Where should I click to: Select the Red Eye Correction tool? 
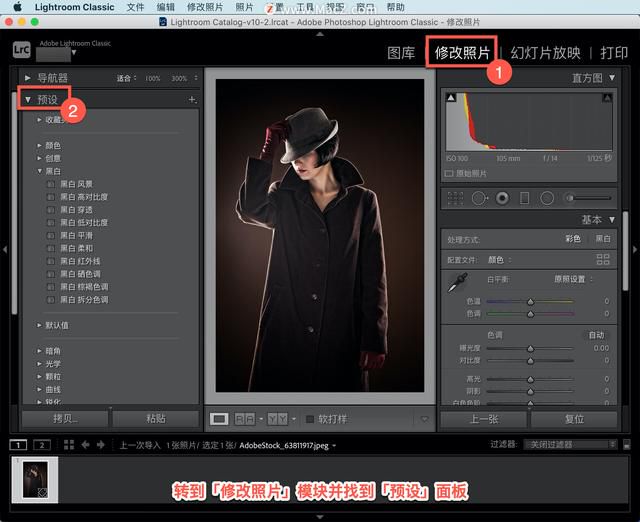pos(502,198)
